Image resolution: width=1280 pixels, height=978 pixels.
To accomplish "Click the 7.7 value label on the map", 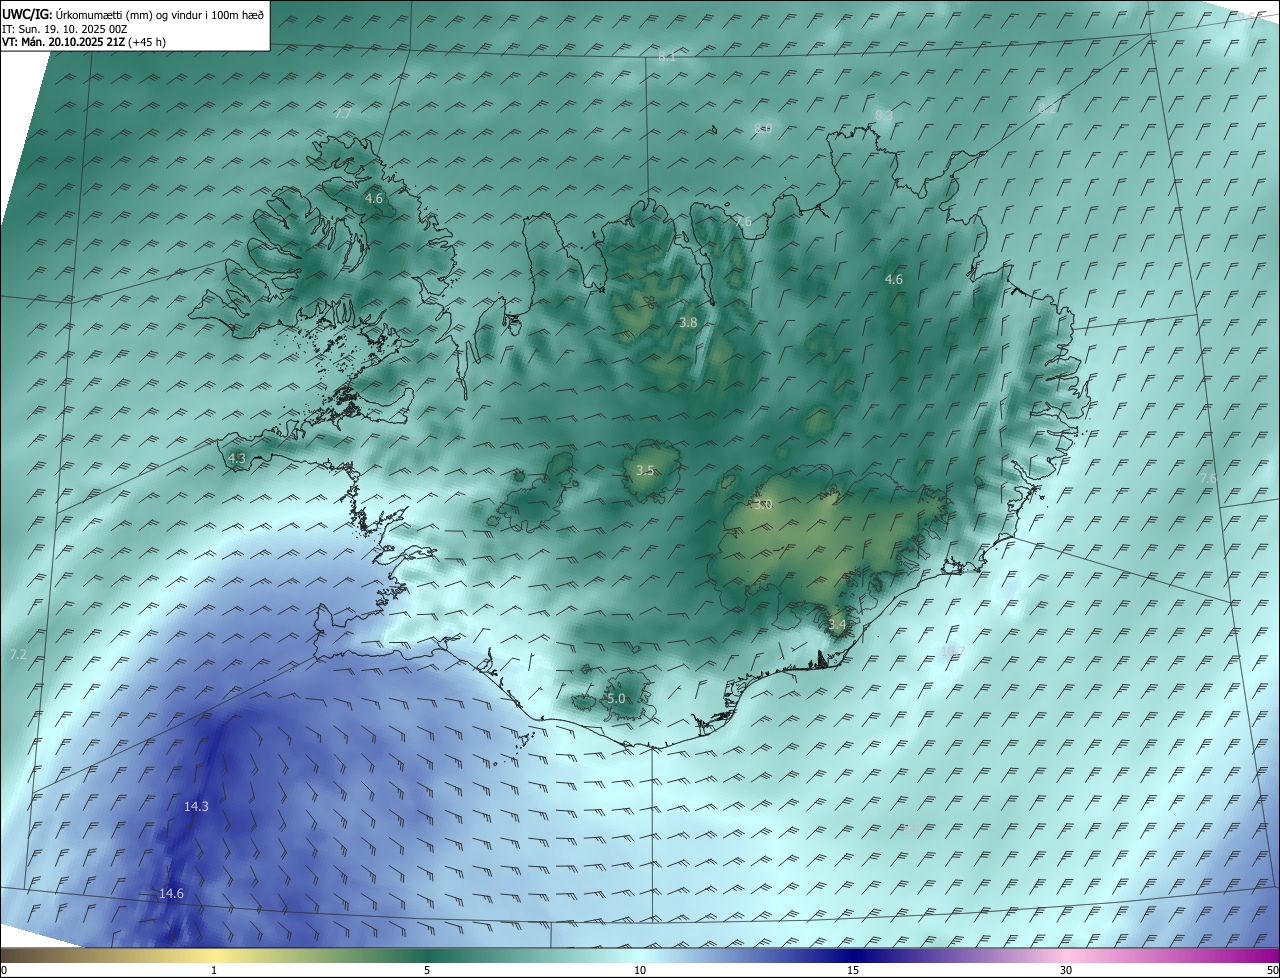I will (343, 114).
